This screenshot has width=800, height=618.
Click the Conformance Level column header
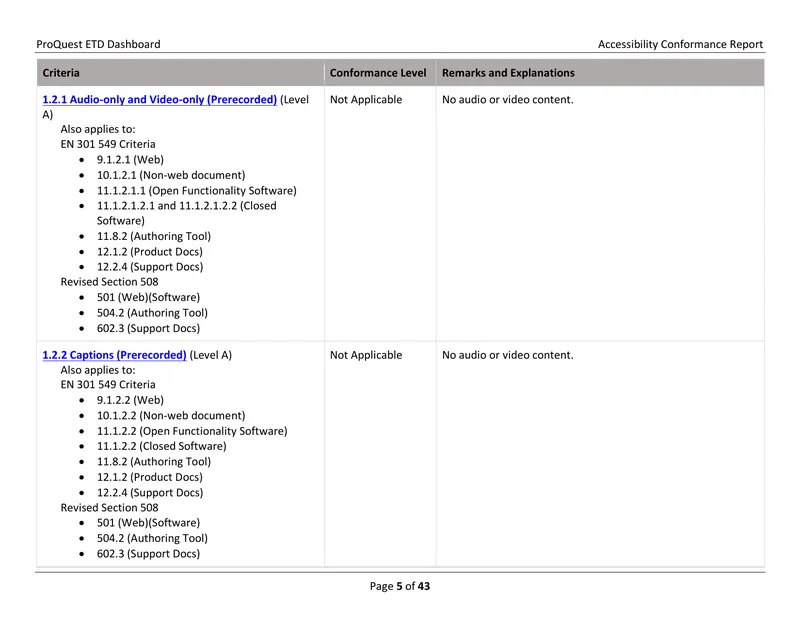coord(378,73)
